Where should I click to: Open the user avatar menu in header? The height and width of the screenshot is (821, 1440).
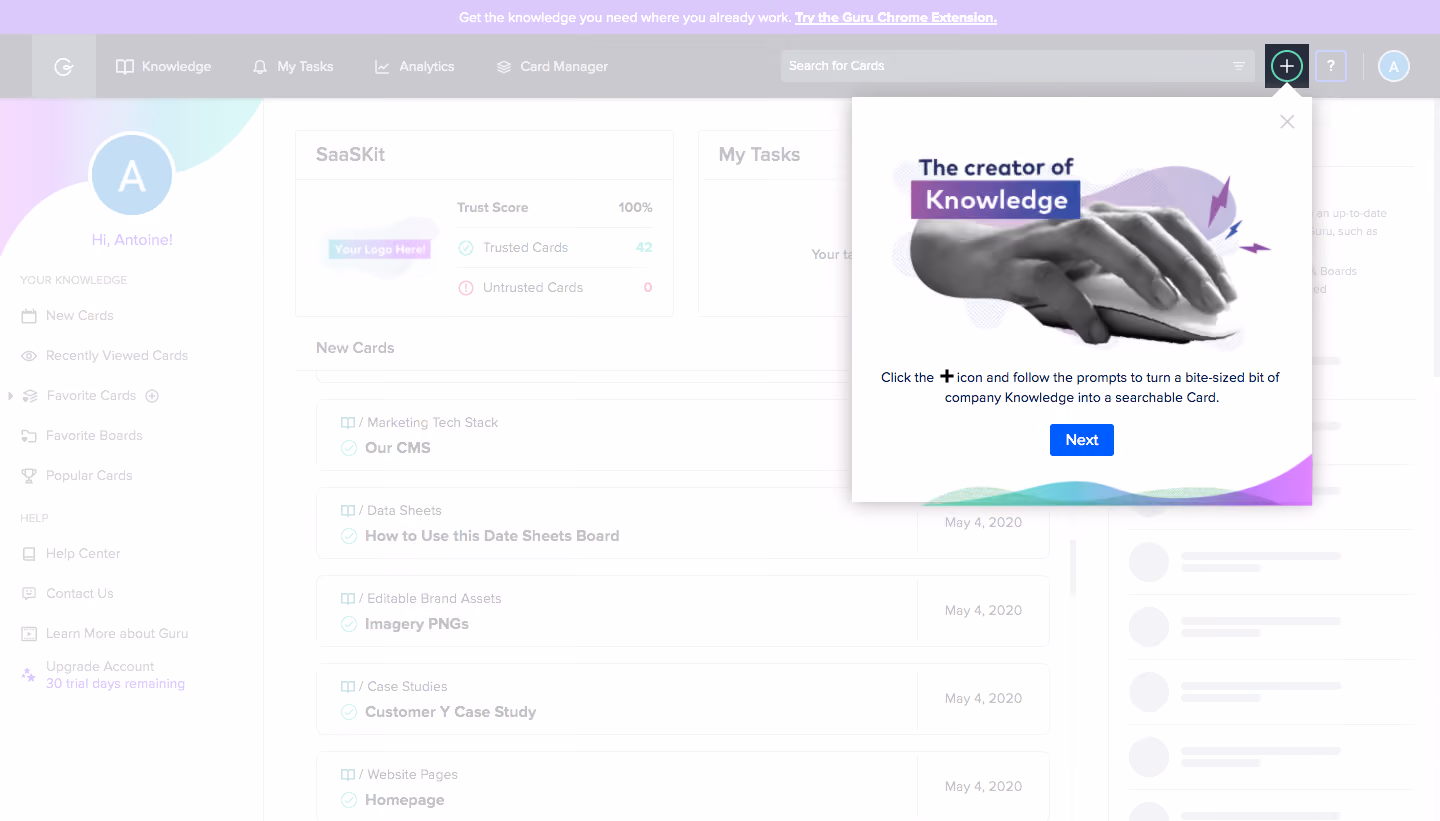1394,67
